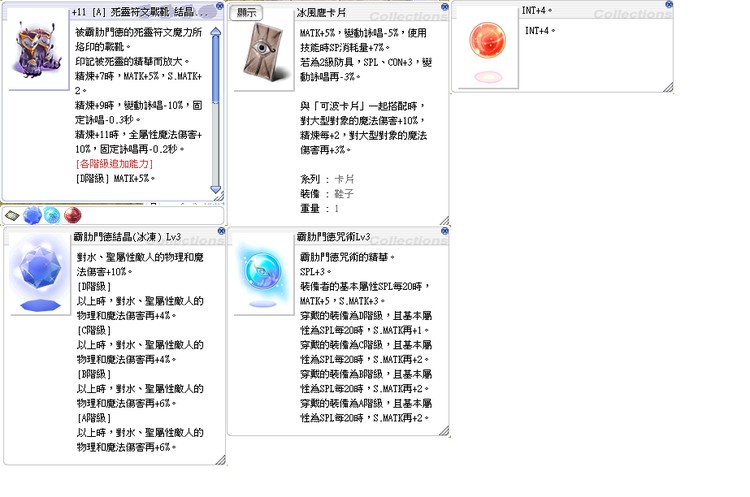Close the 冰風魔卡片 window
Screen dimensions: 750x497
[x=444, y=7]
